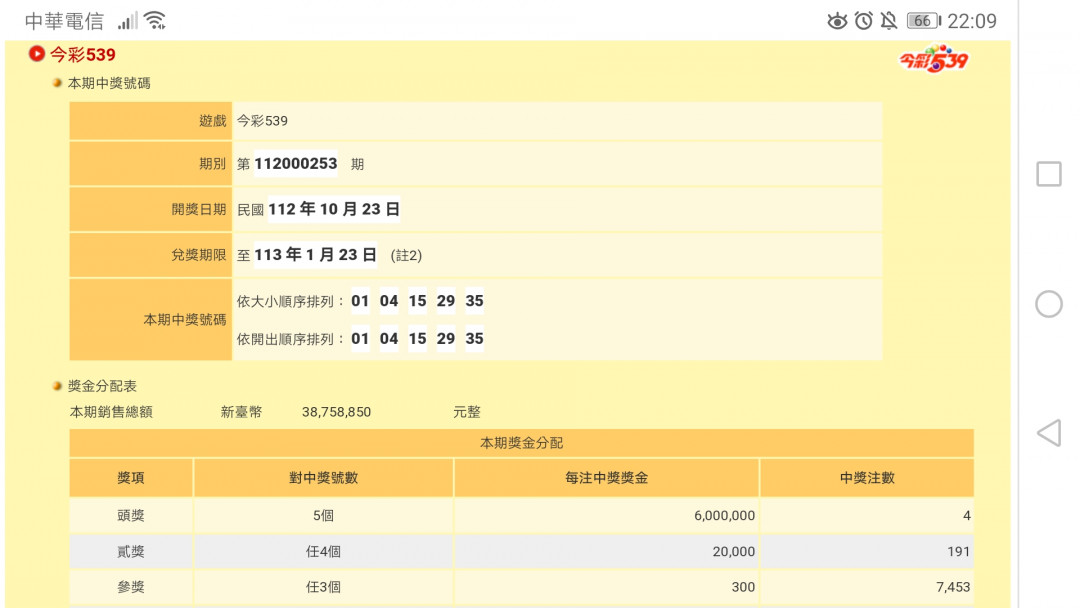This screenshot has width=1080, height=608.
Task: Tap the eye comfort status icon
Action: (837, 21)
